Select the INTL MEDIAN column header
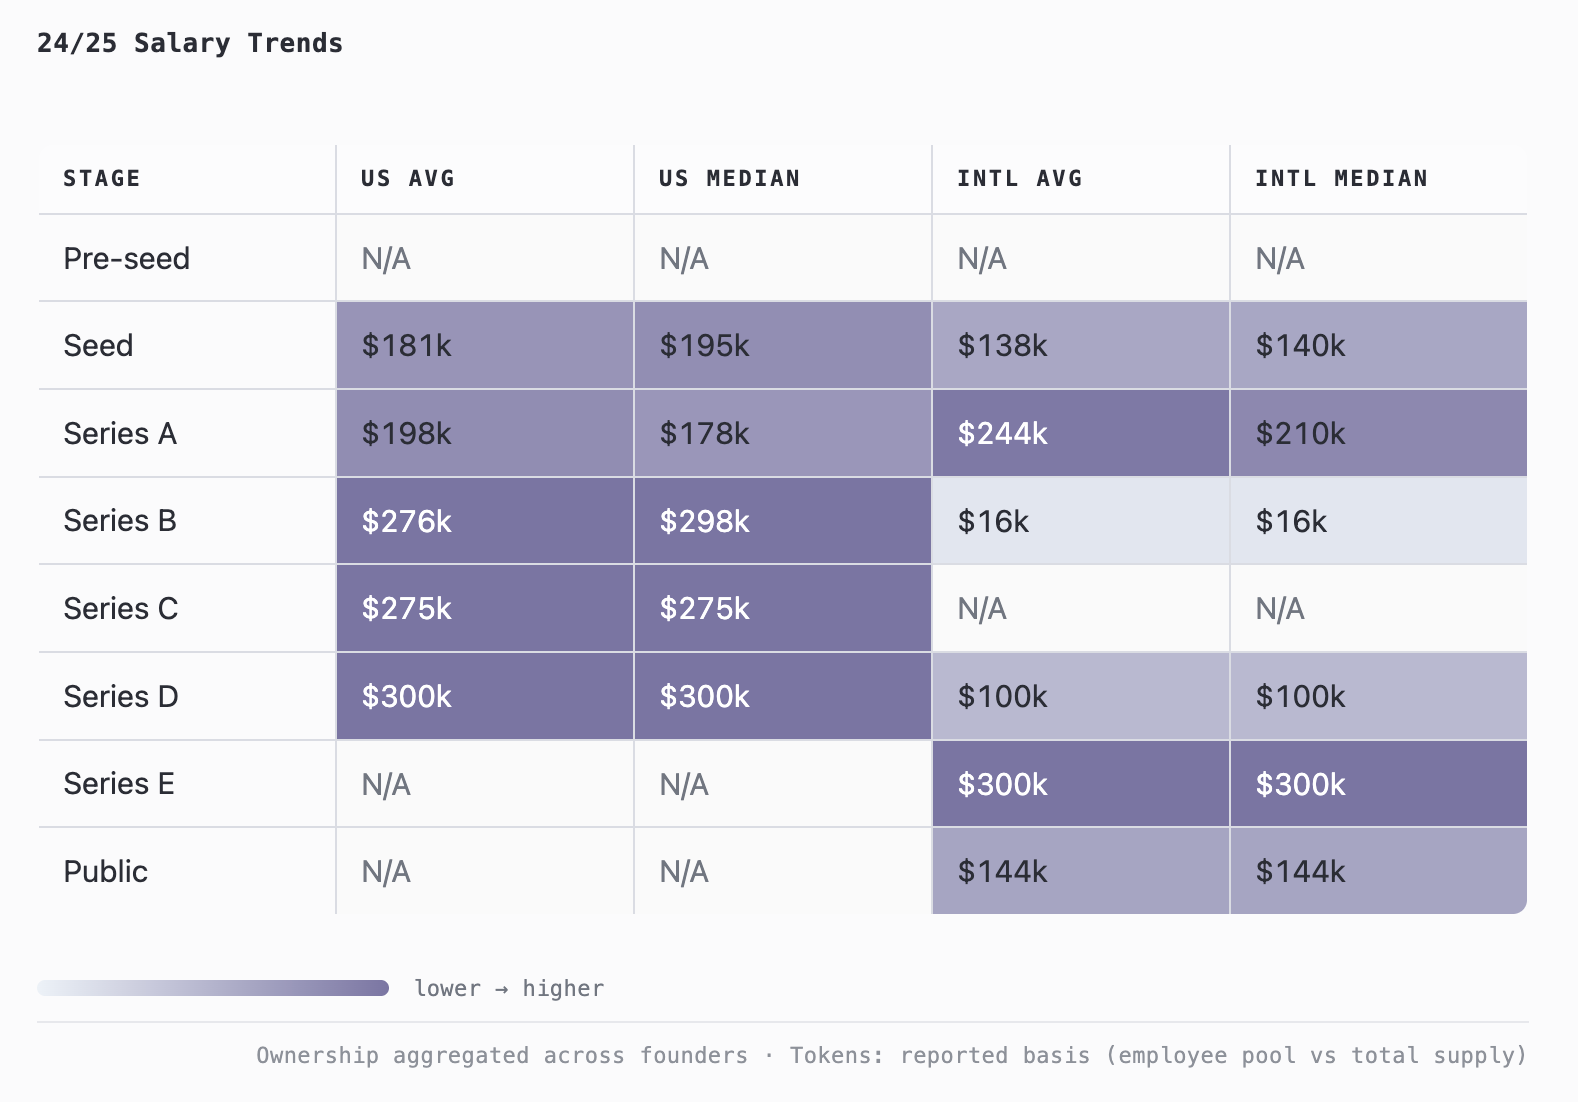The height and width of the screenshot is (1102, 1578). coord(1341,178)
